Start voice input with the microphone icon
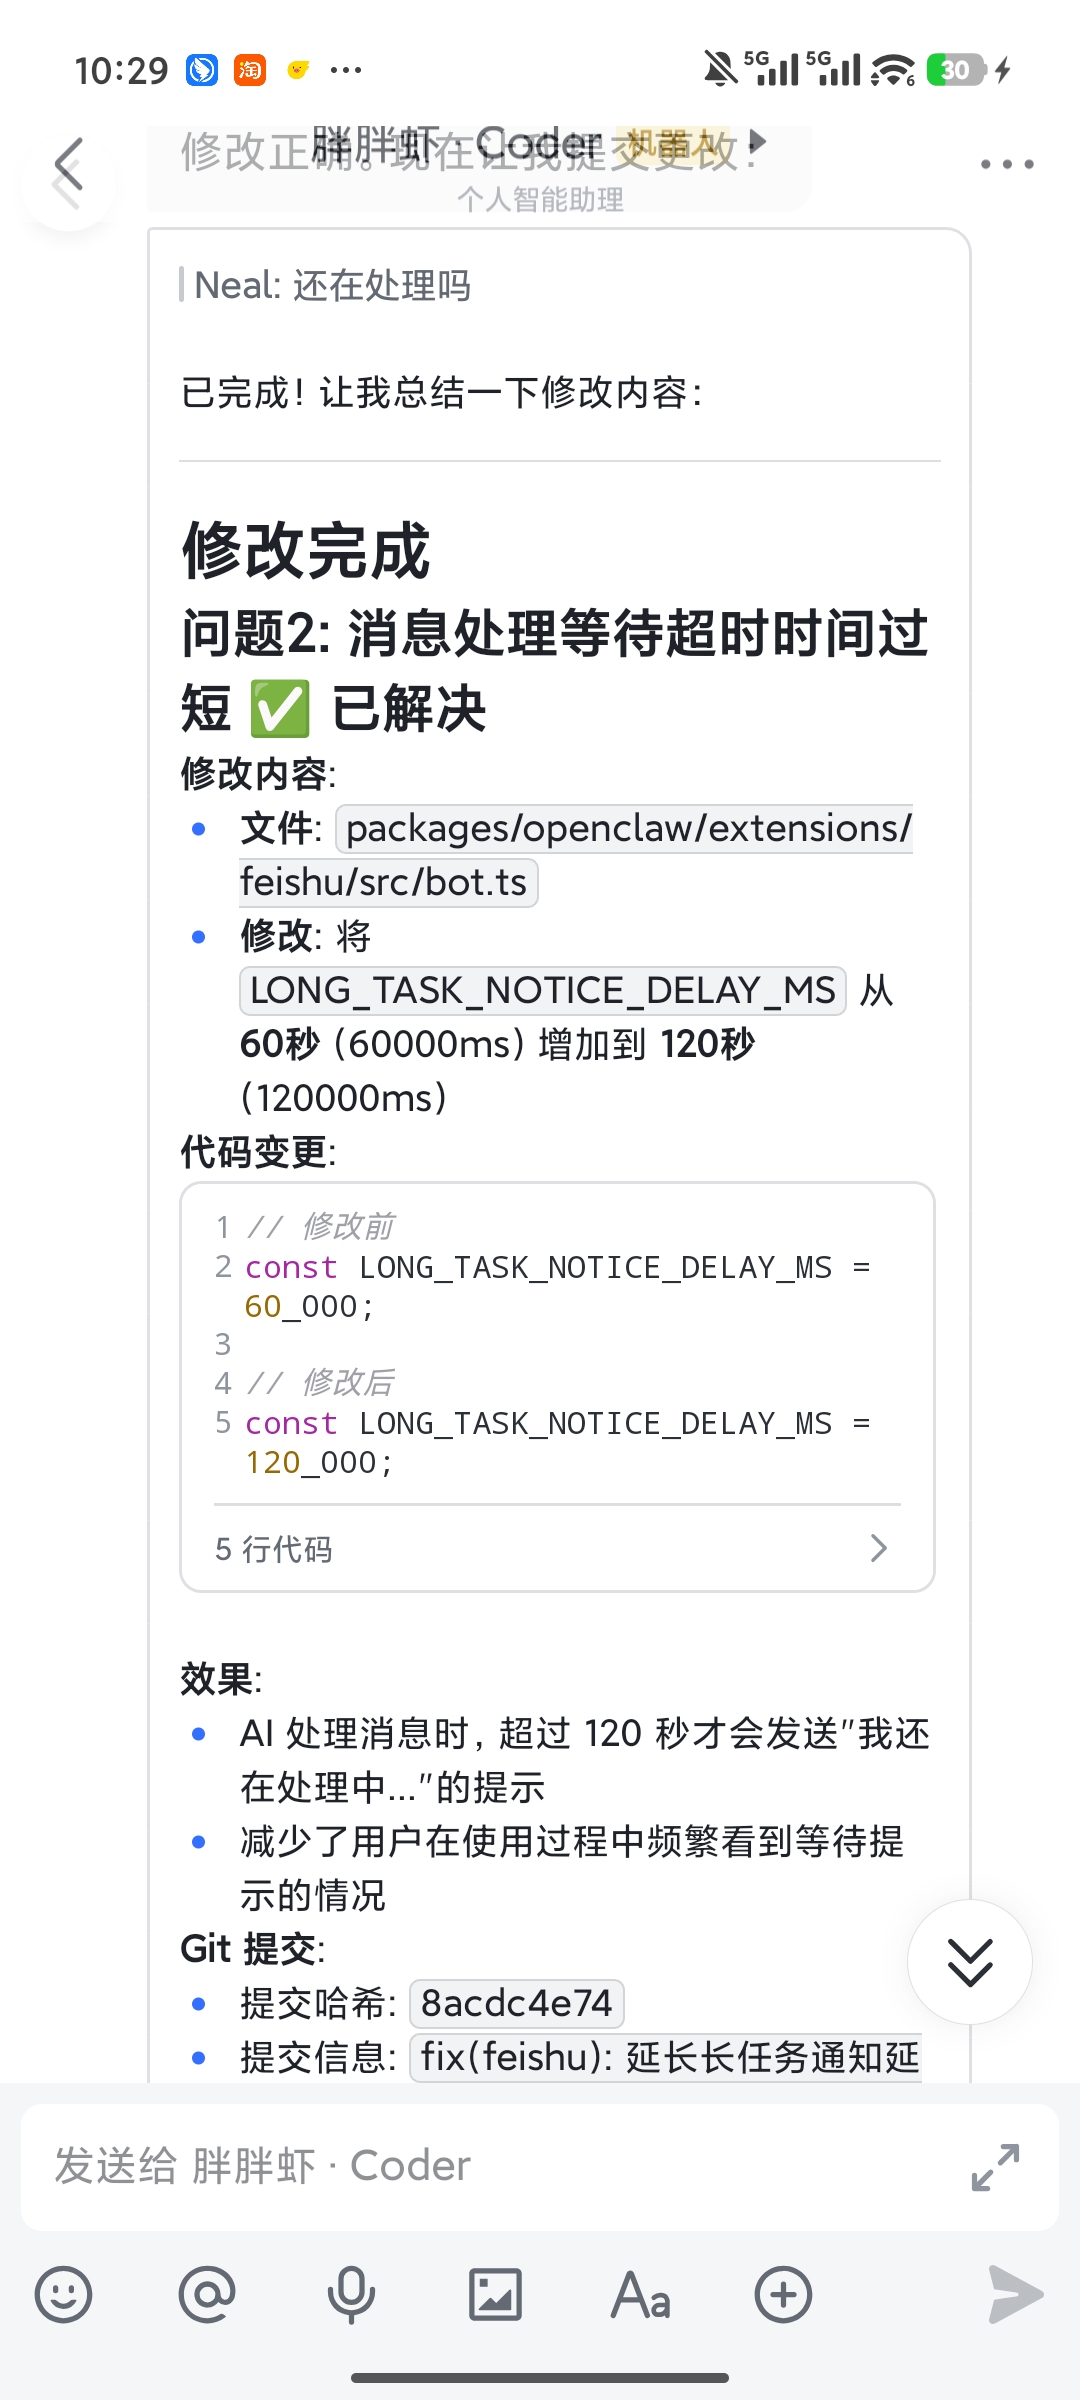This screenshot has width=1080, height=2400. pyautogui.click(x=351, y=2295)
